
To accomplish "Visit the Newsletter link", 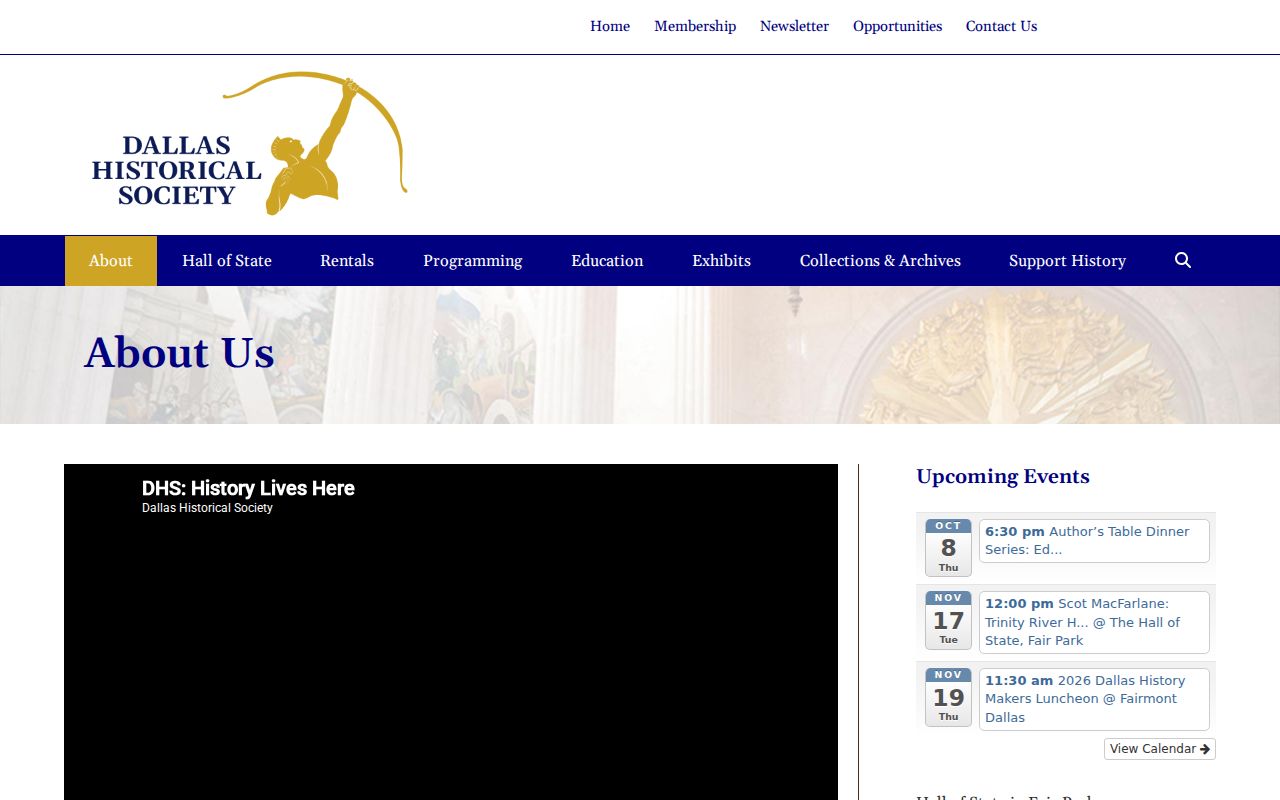I will (x=794, y=26).
